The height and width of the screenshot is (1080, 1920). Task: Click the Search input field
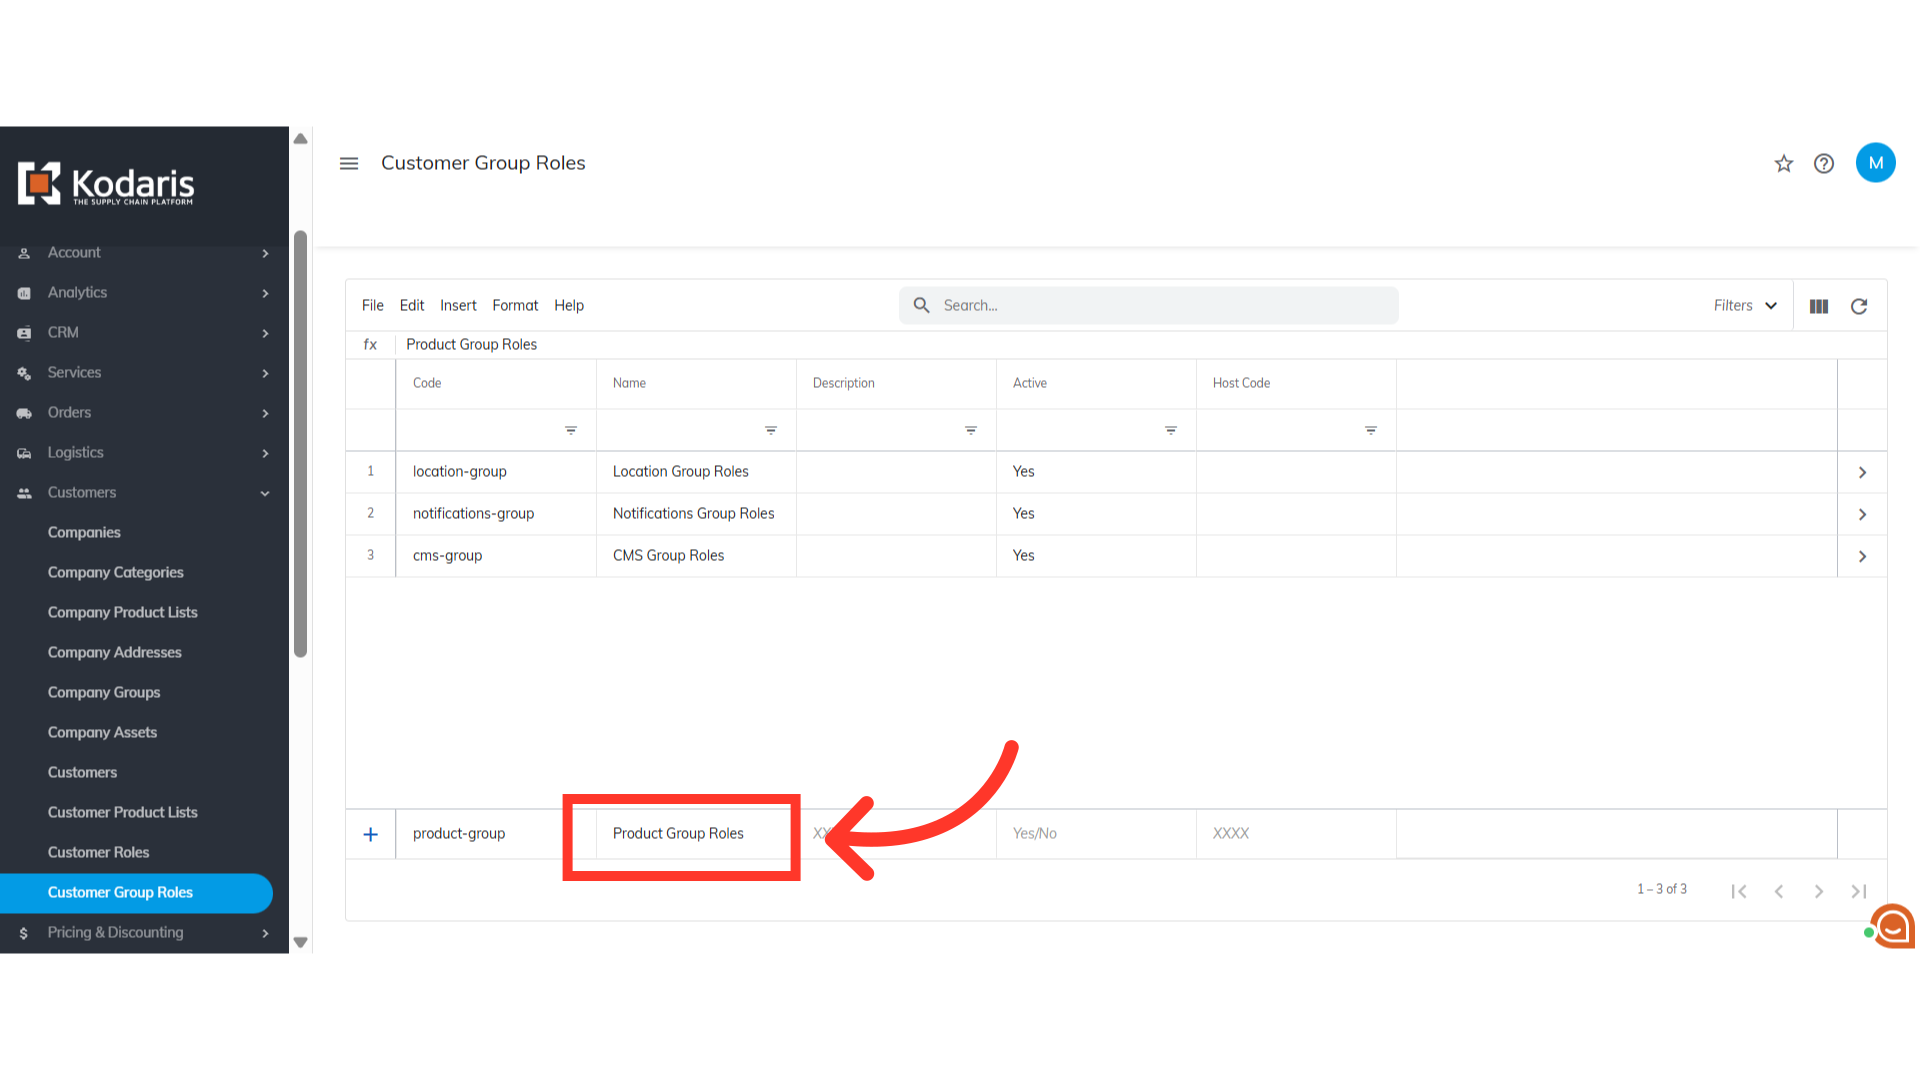click(x=1160, y=306)
